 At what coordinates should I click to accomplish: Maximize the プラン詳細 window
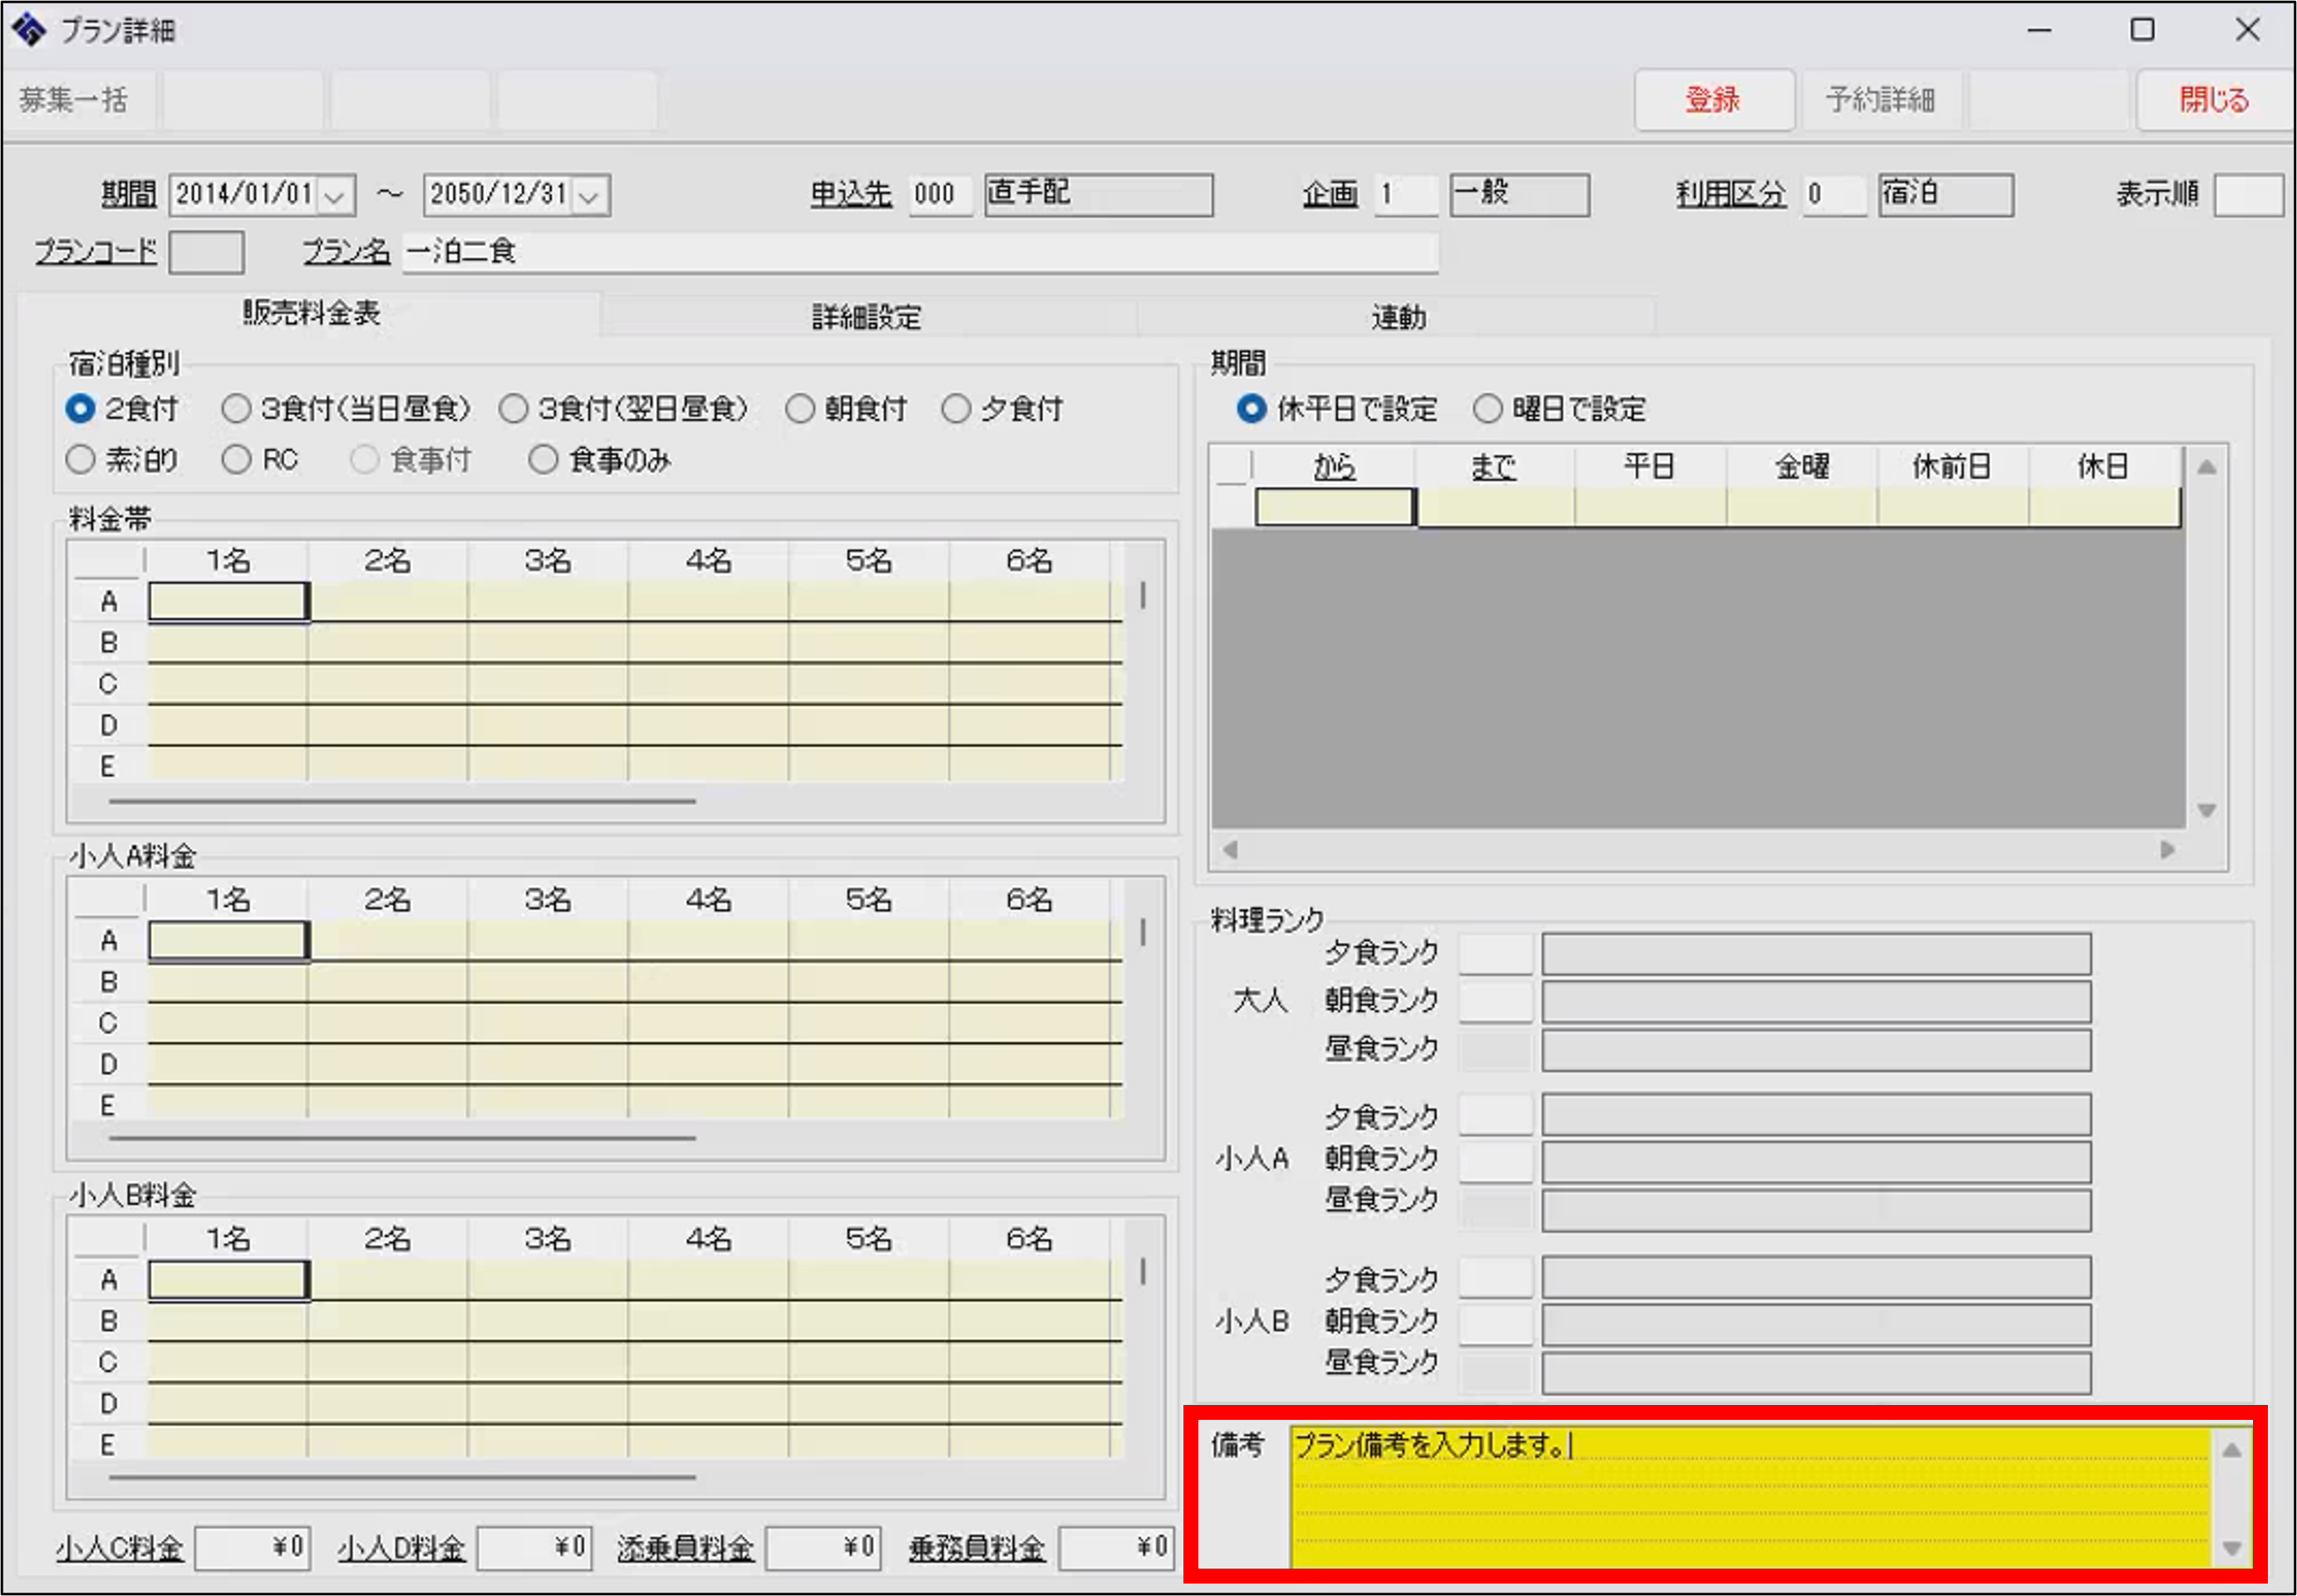2142,30
